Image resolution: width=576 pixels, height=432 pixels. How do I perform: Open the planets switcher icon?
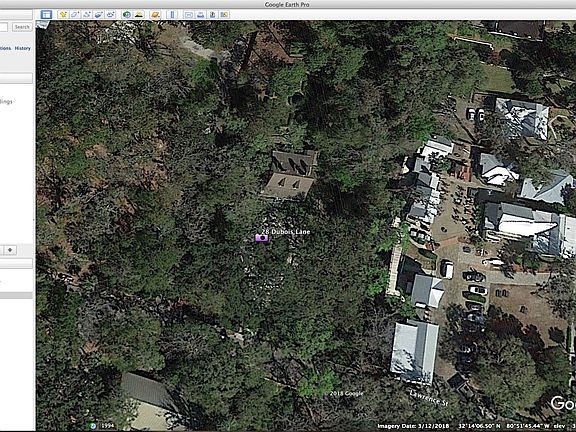point(155,15)
